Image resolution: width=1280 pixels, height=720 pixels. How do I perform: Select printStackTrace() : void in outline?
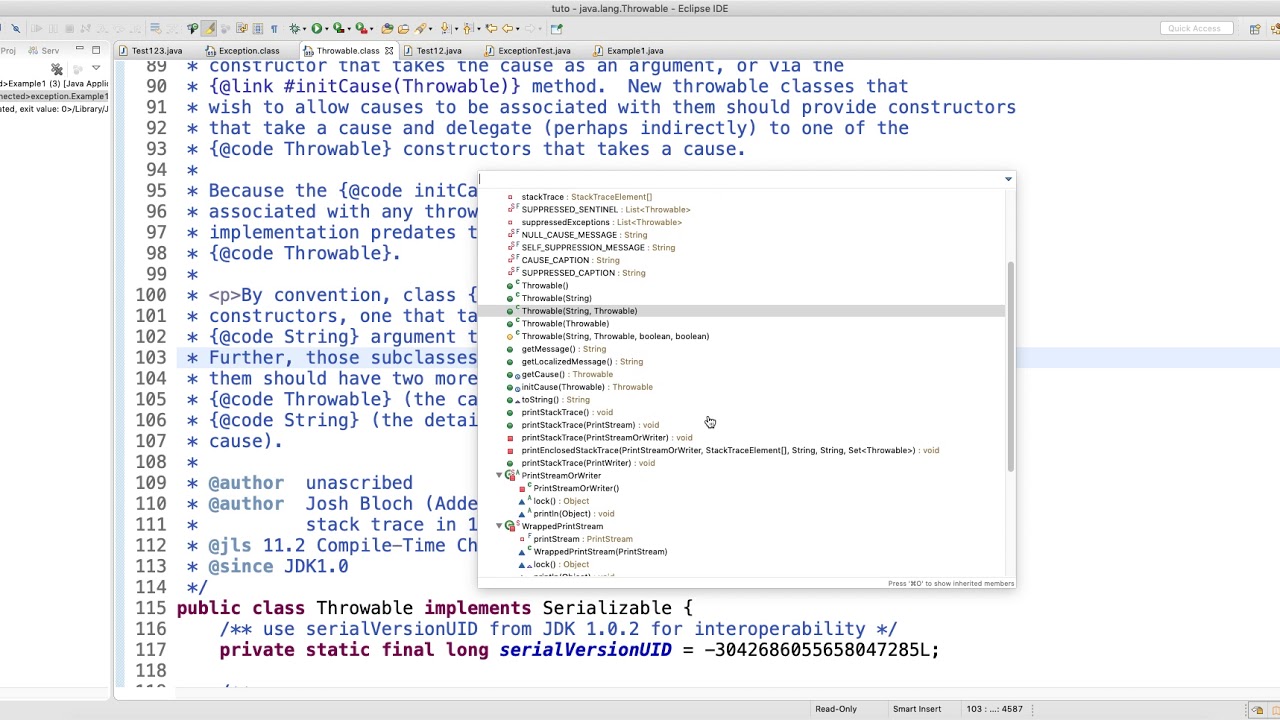coord(567,412)
